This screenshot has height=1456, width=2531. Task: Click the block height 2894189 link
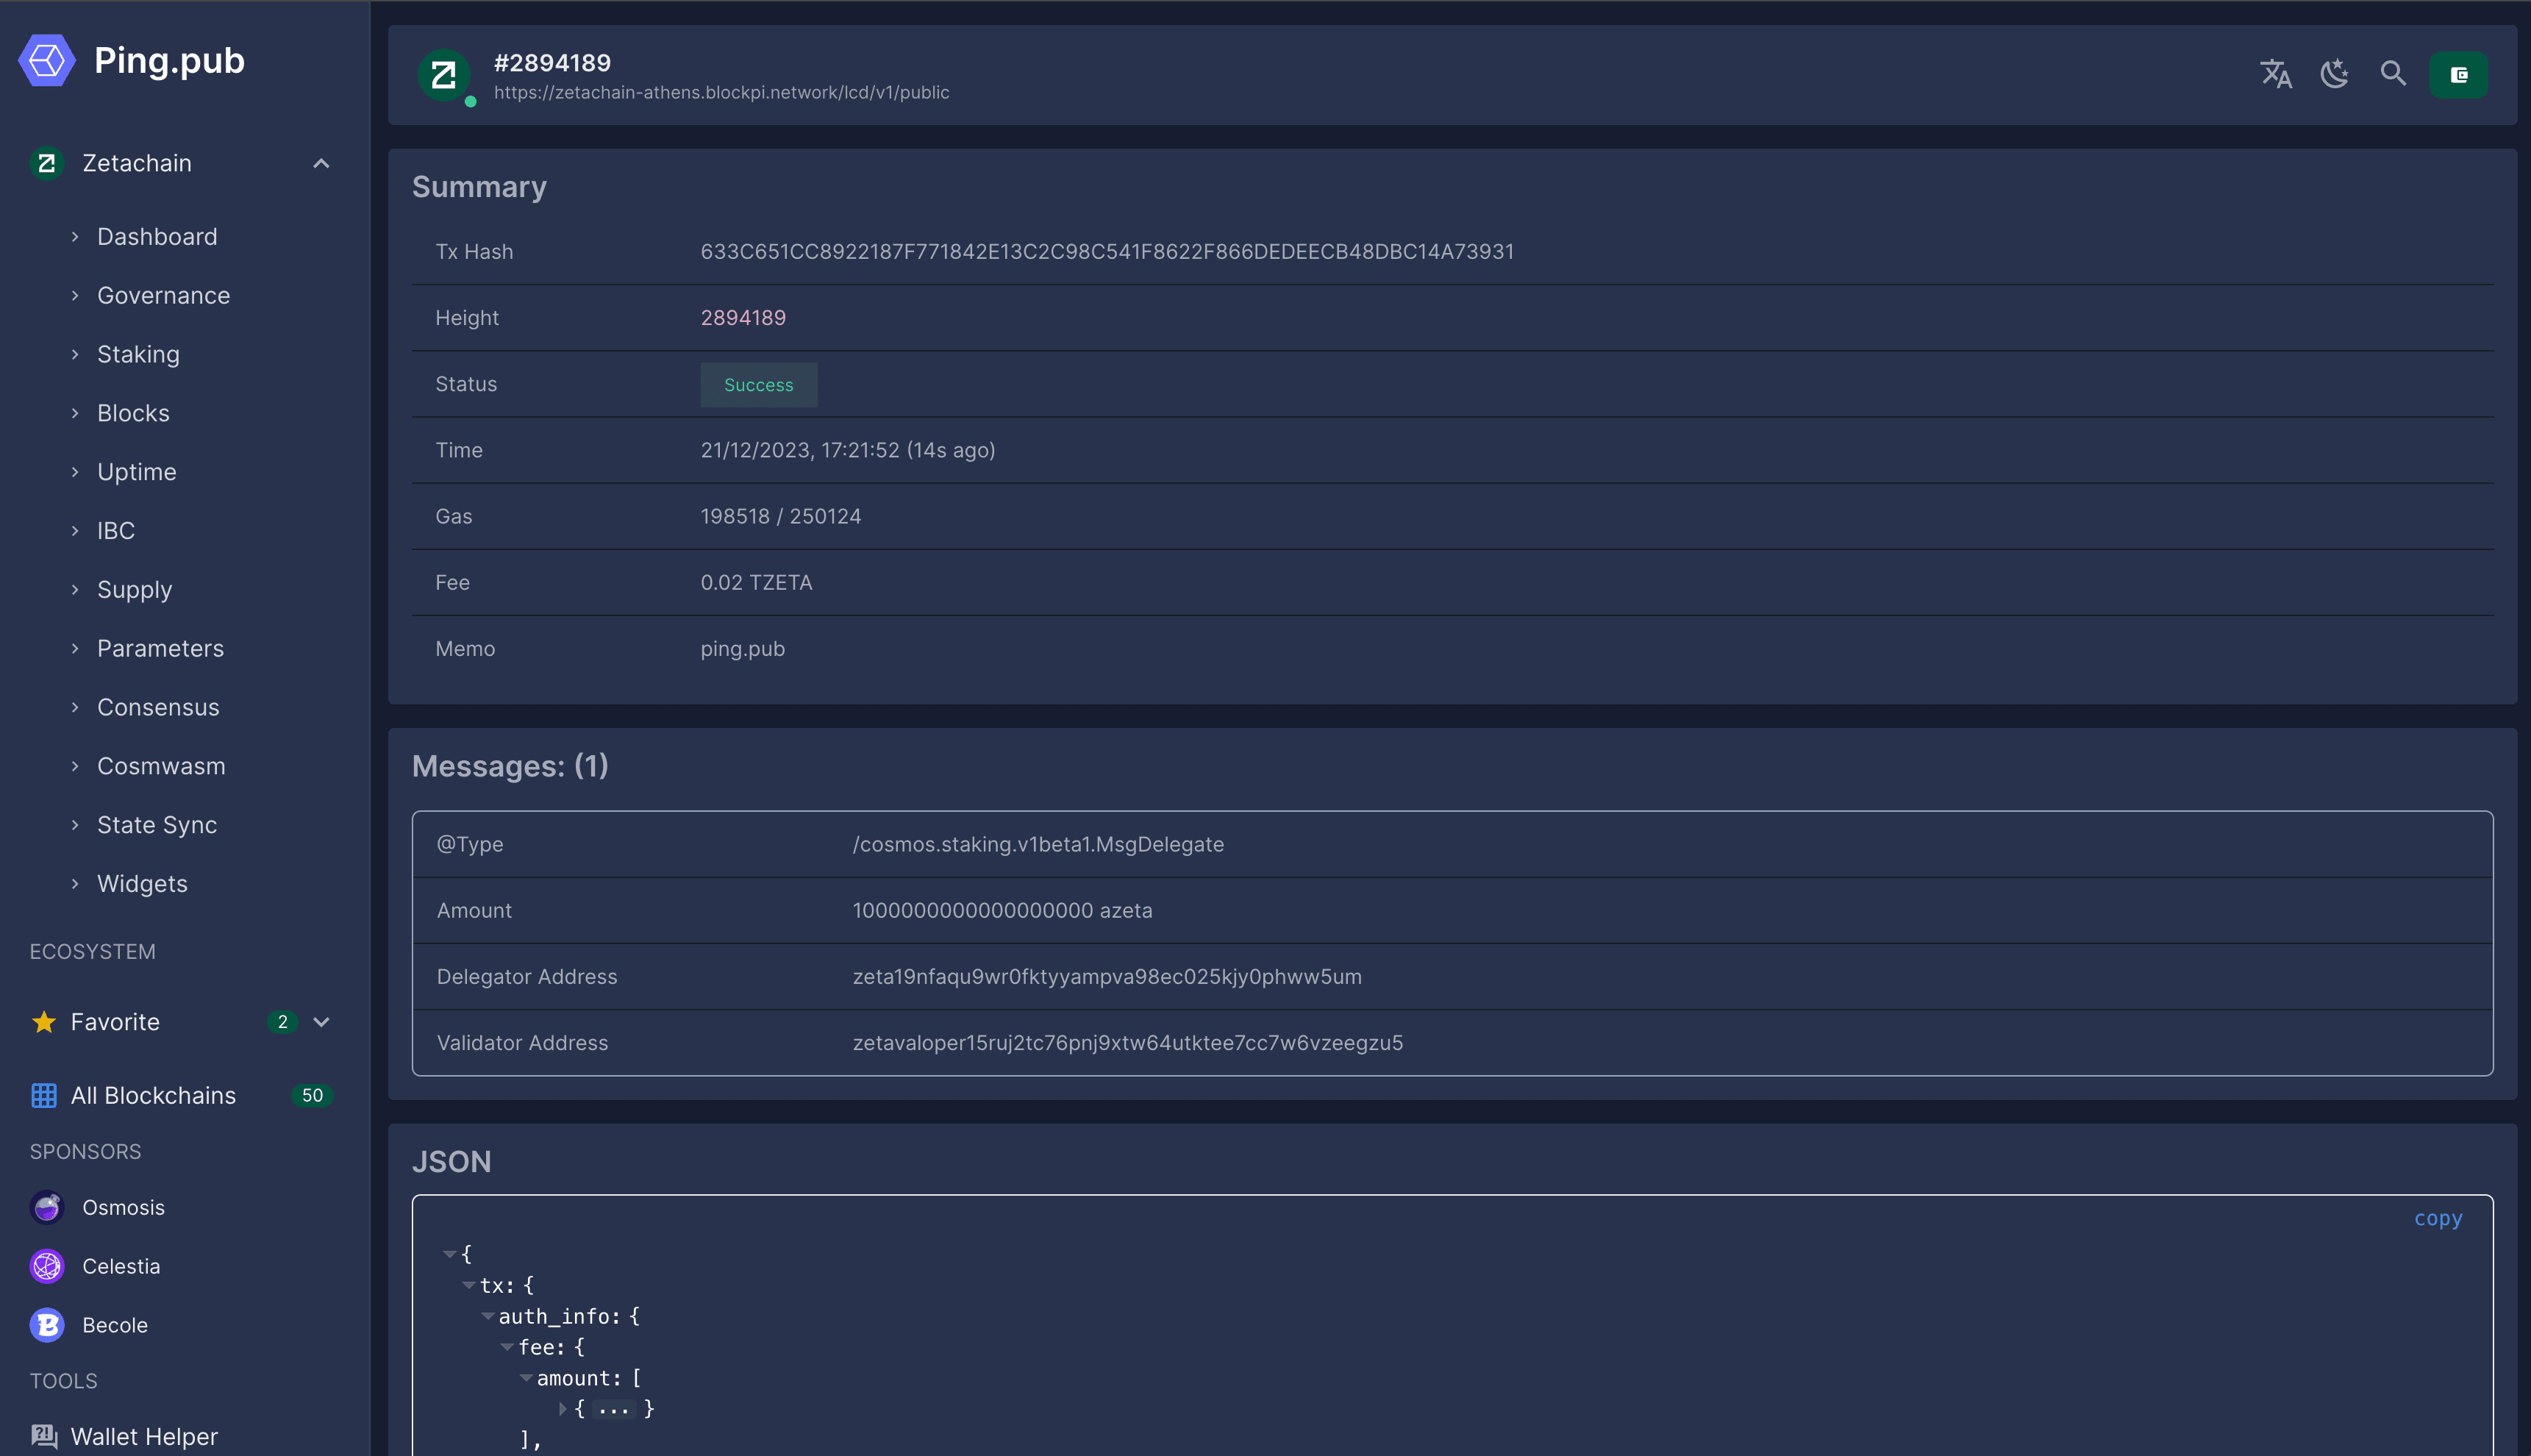click(742, 318)
